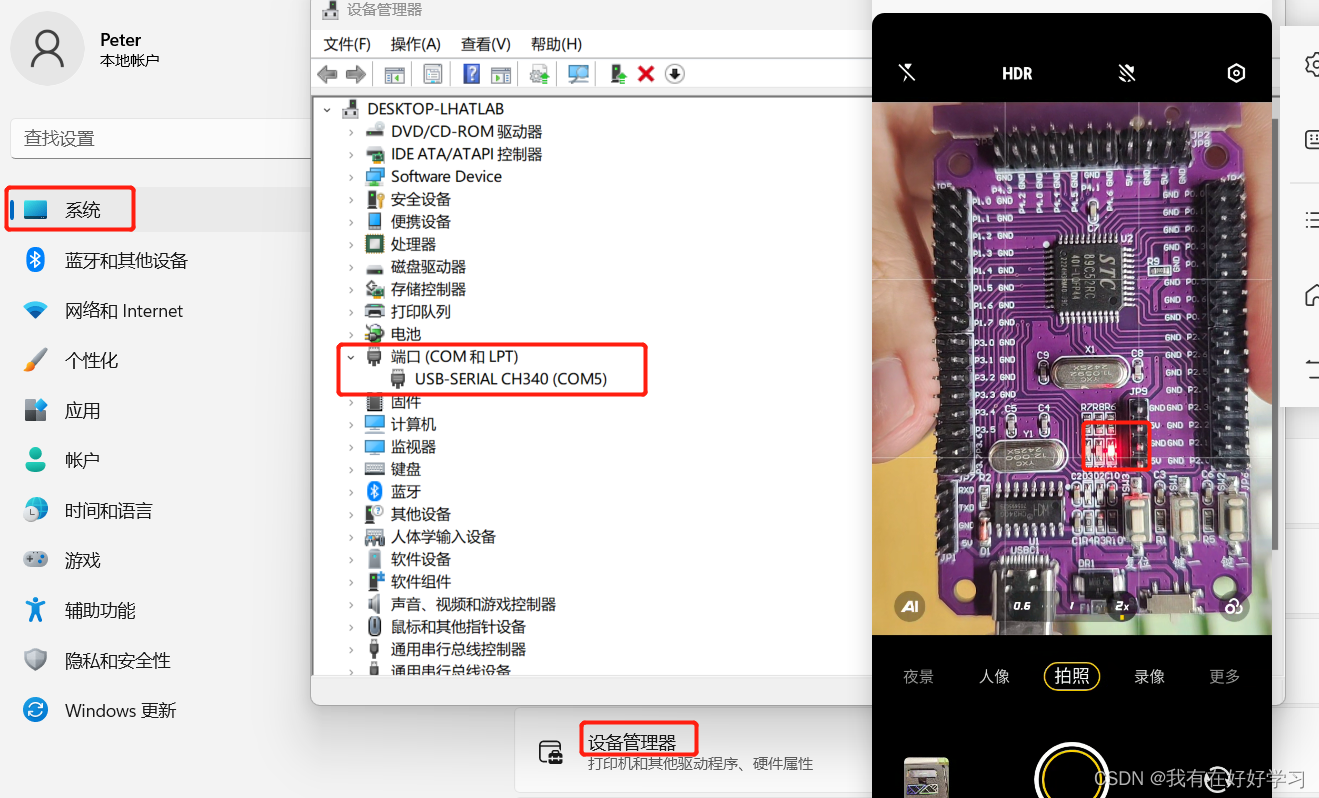The height and width of the screenshot is (798, 1319).
Task: Select 0.6 zoom level in camera
Action: coord(1022,605)
